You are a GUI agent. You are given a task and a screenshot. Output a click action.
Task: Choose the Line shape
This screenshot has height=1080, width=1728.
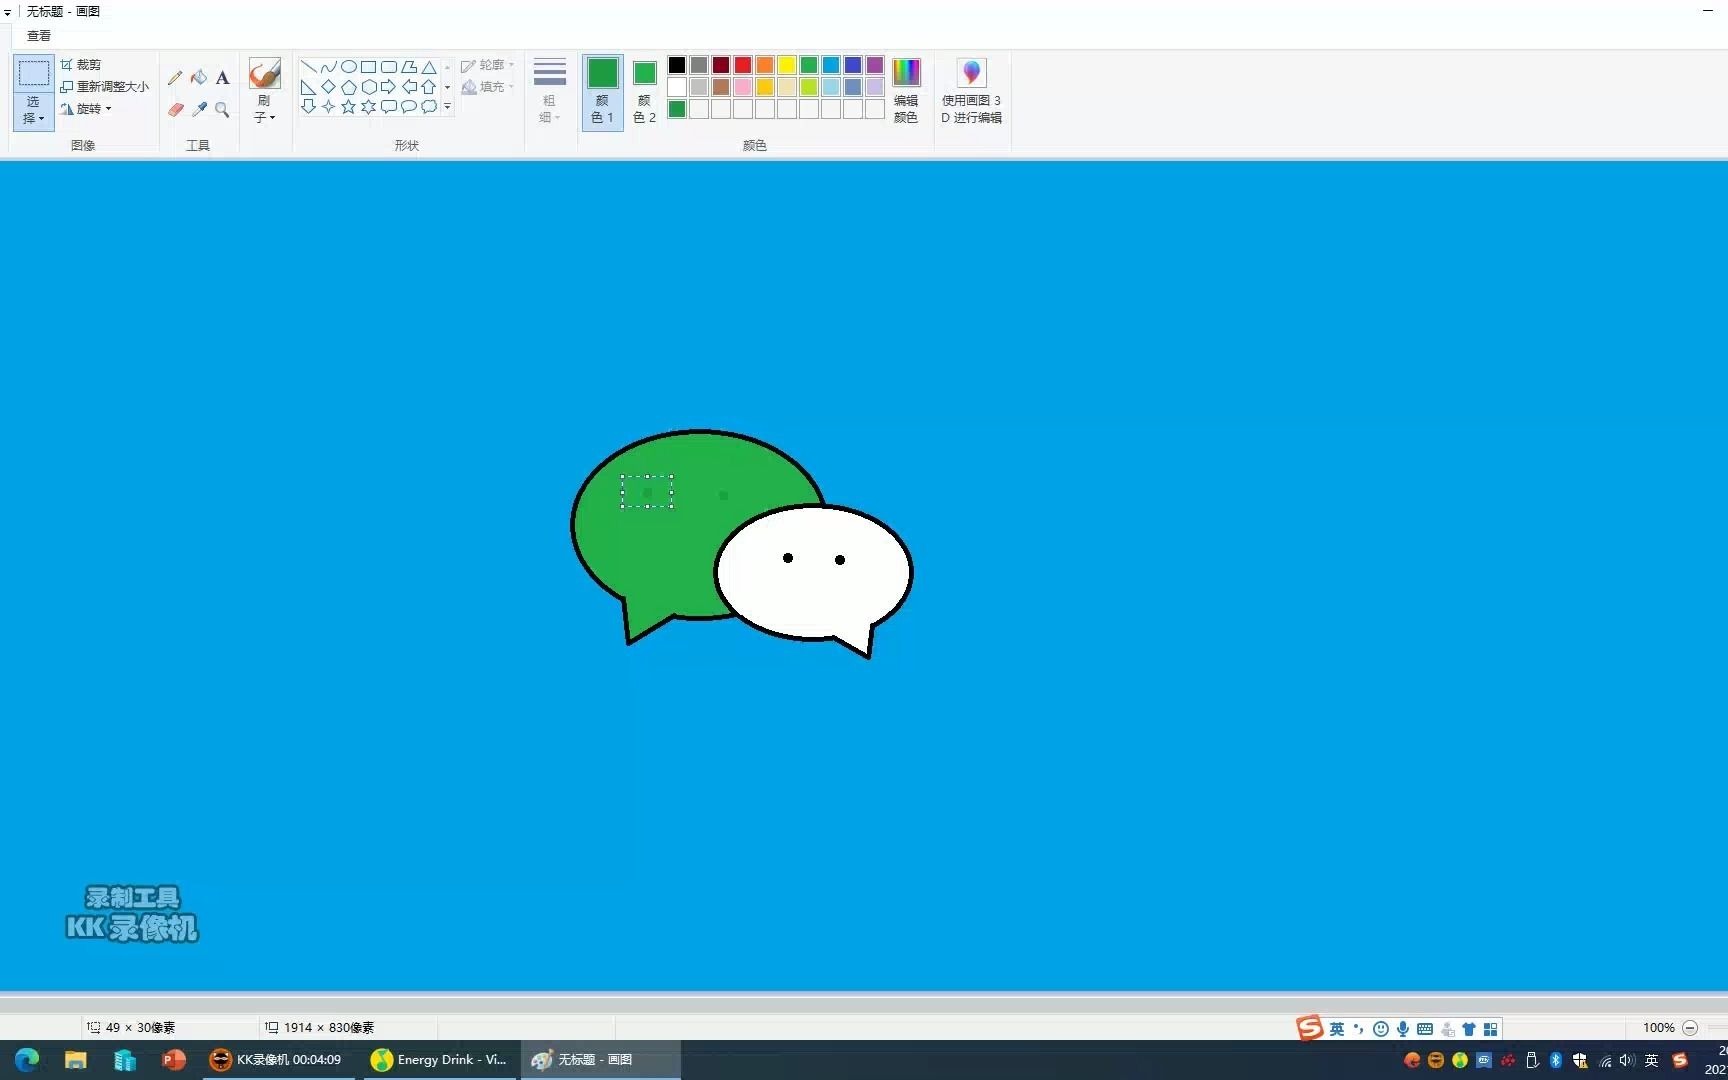pos(308,67)
